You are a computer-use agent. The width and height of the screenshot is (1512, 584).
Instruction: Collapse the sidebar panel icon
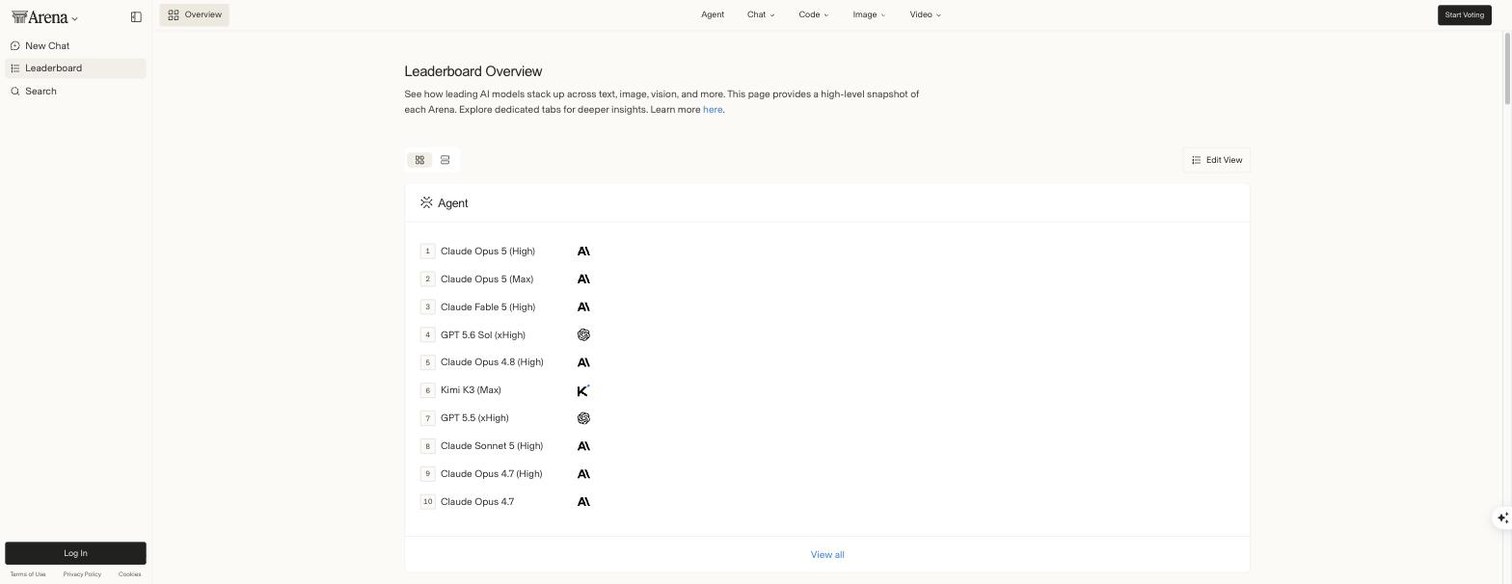[x=136, y=17]
